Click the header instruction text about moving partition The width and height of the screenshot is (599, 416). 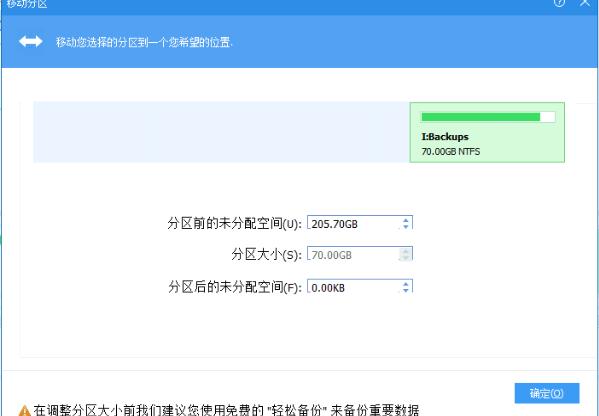coord(144,42)
